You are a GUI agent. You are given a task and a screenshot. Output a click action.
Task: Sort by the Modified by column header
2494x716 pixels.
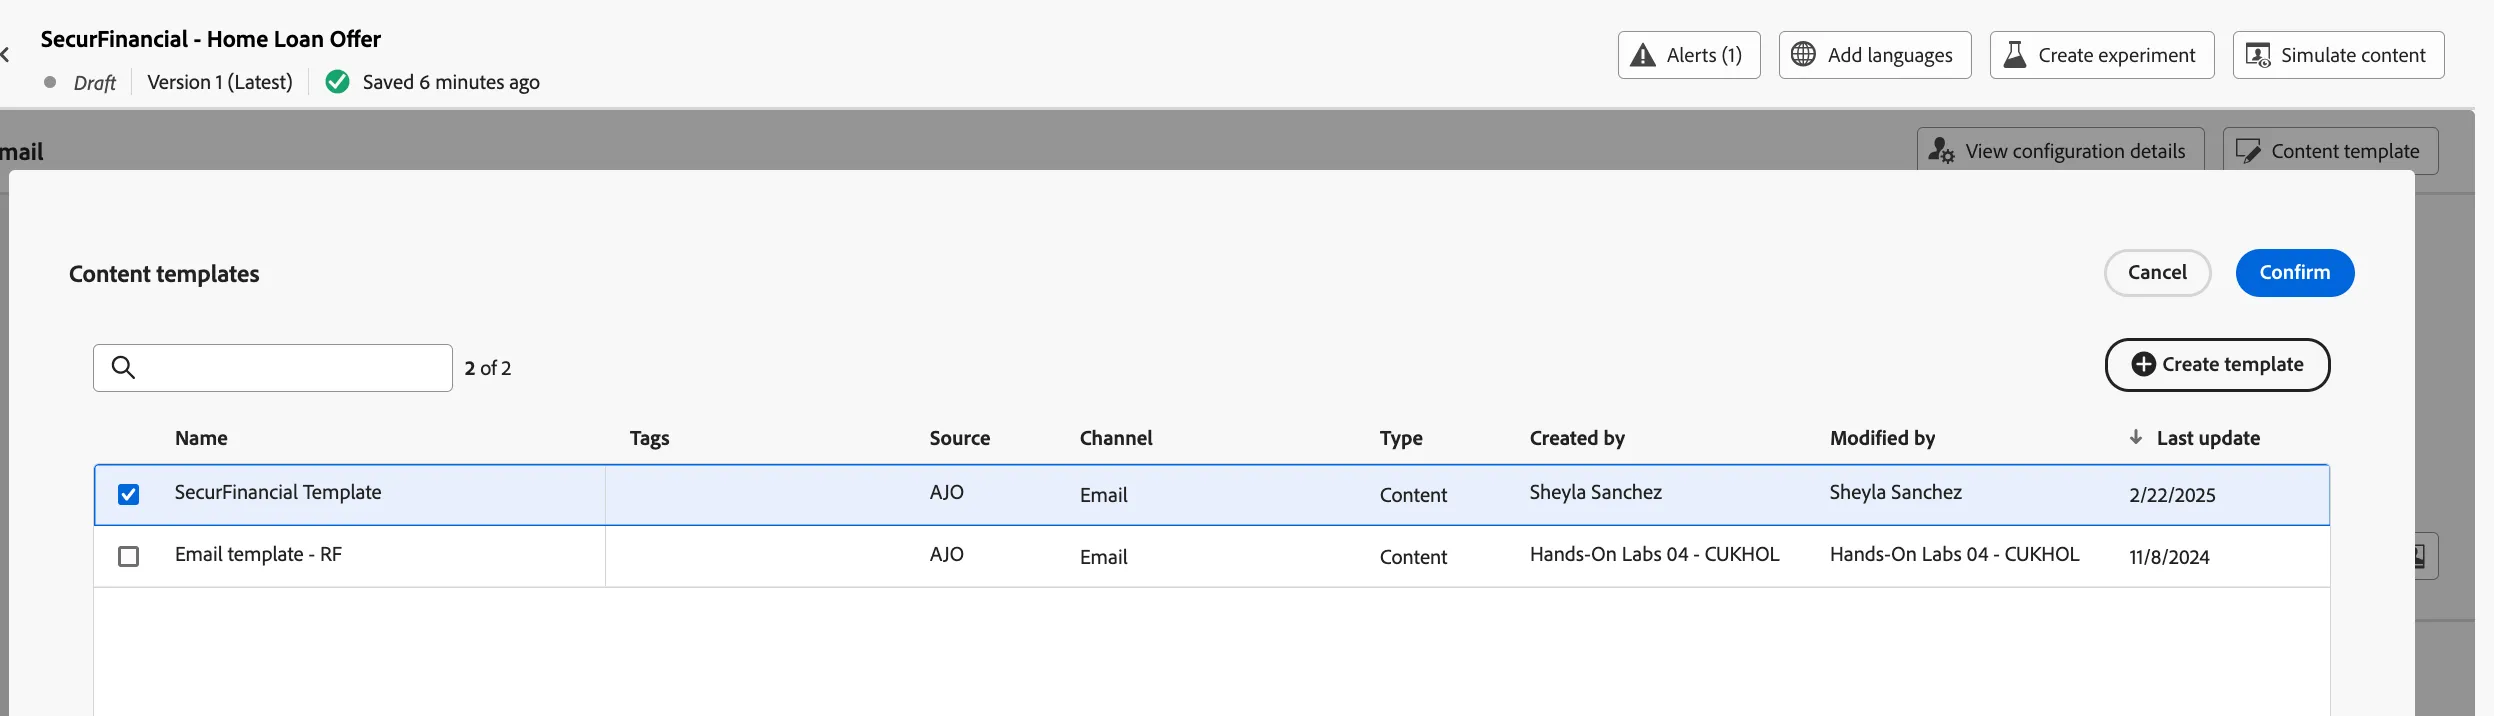click(1882, 438)
